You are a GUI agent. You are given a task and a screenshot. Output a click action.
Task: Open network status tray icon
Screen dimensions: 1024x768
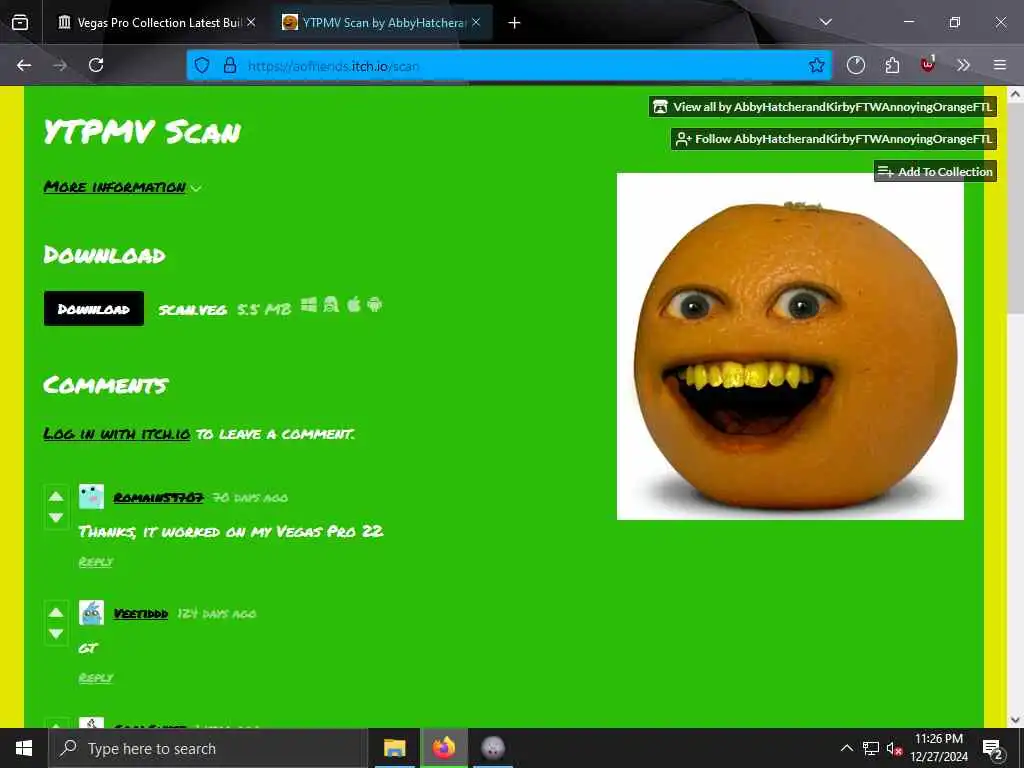[871, 748]
